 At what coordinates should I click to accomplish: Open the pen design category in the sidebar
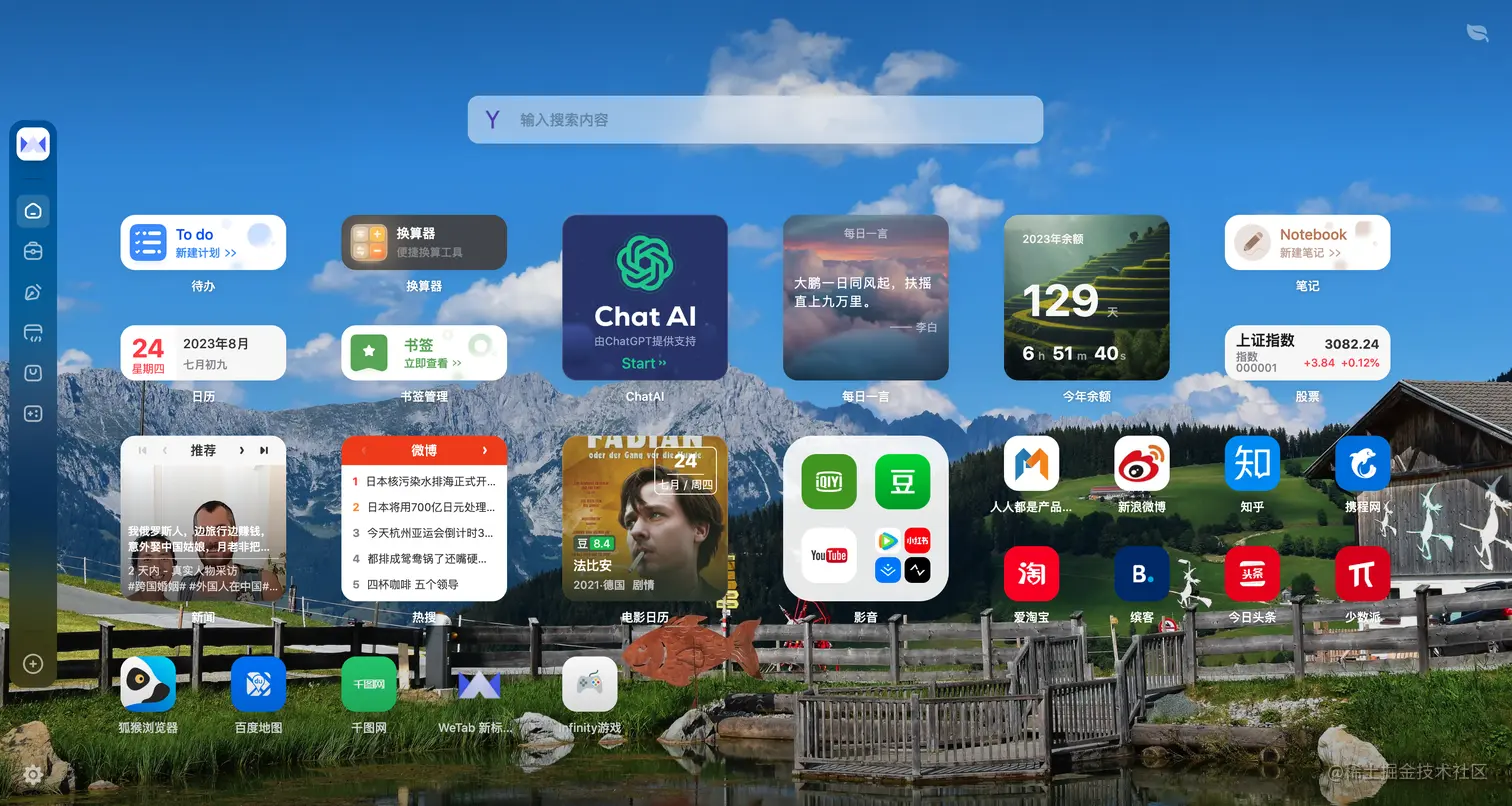point(33,292)
